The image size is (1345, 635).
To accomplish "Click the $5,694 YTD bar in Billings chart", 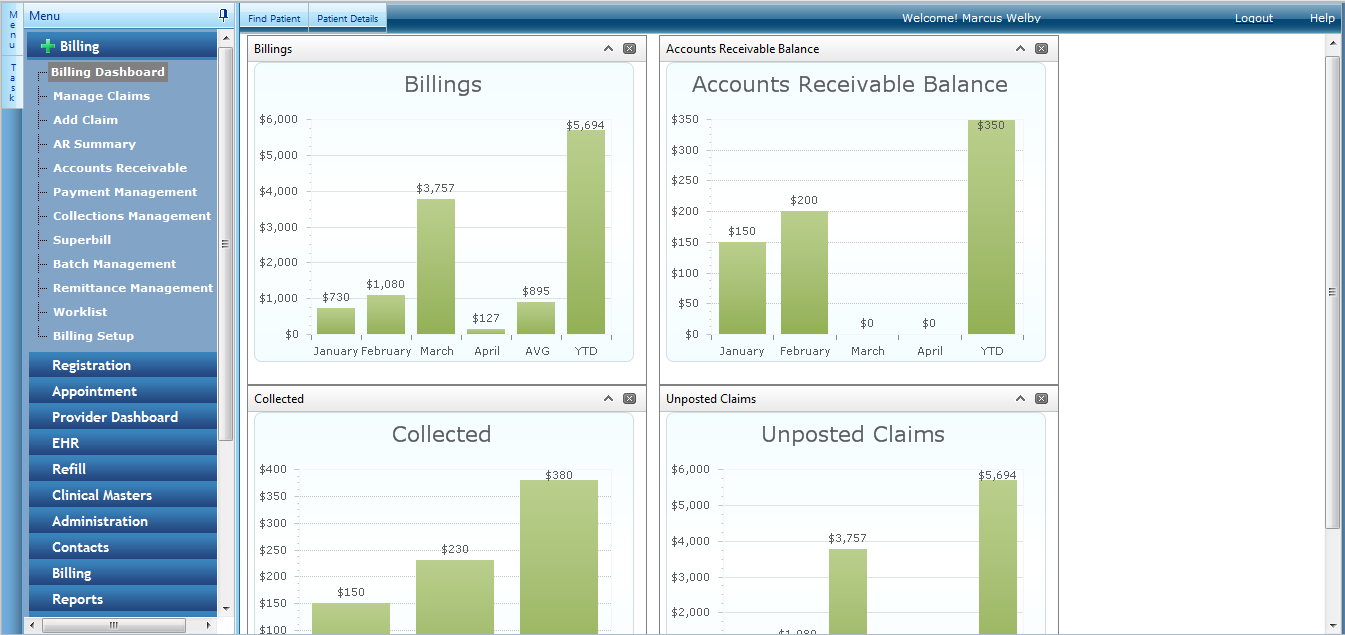I will pos(586,232).
